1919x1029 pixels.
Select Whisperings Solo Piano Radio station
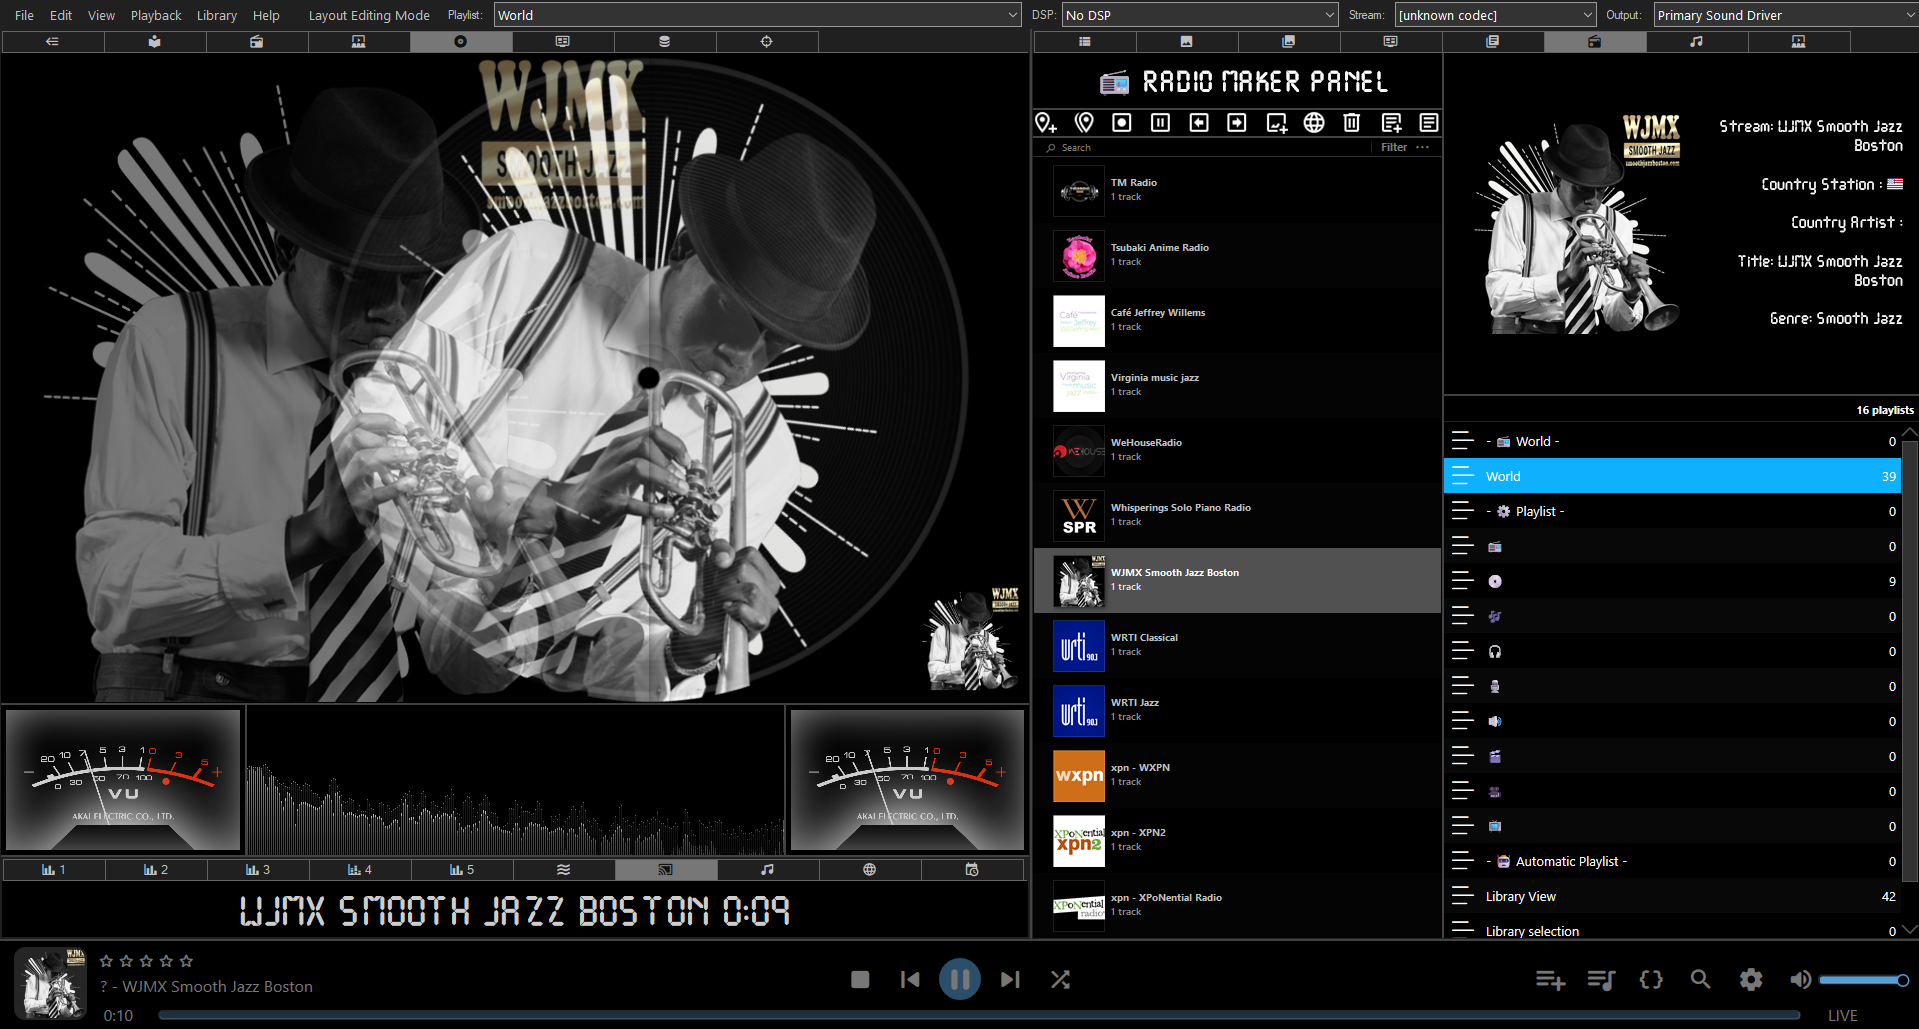[x=1237, y=515]
